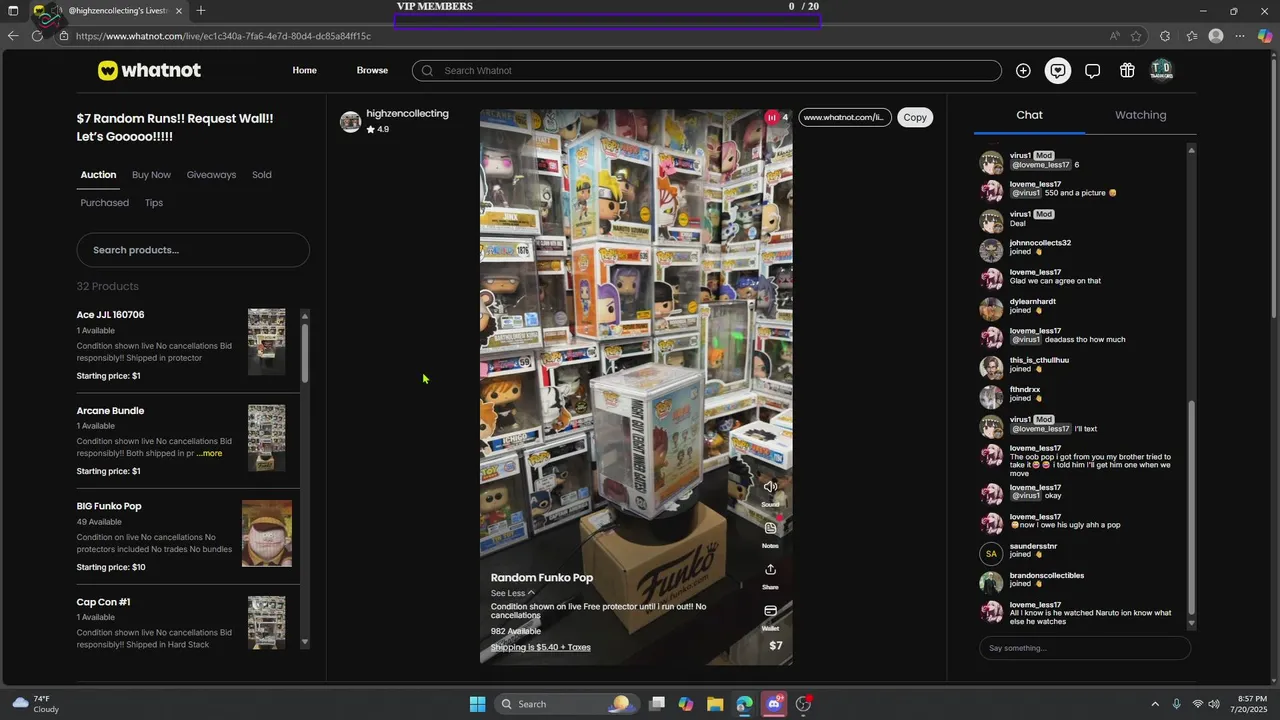Image resolution: width=1280 pixels, height=720 pixels.
Task: Open the browser profile icon
Action: pyautogui.click(x=1216, y=36)
